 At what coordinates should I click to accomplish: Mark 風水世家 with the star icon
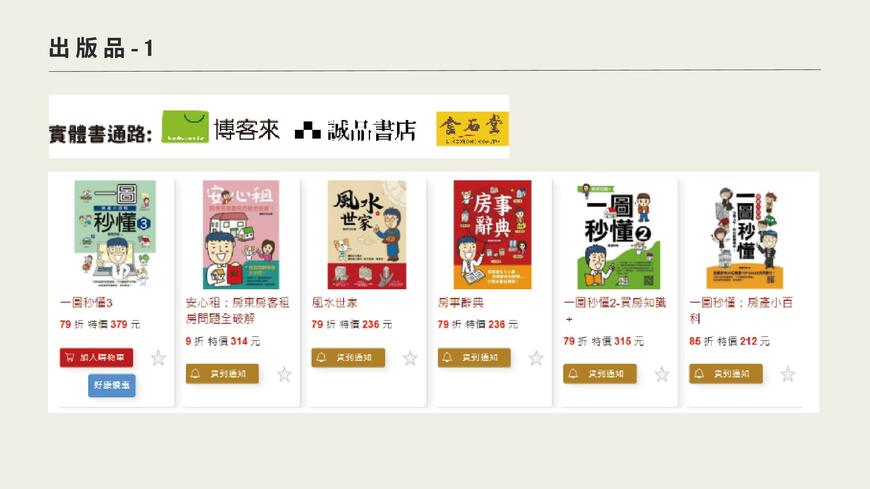(x=410, y=358)
